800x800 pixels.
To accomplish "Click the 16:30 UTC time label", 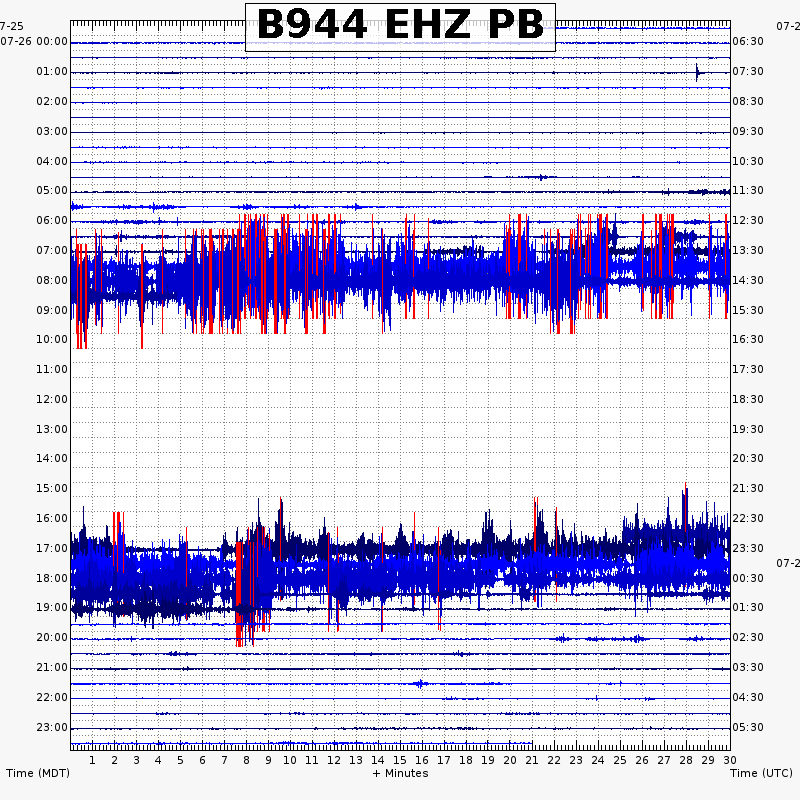I will (748, 339).
